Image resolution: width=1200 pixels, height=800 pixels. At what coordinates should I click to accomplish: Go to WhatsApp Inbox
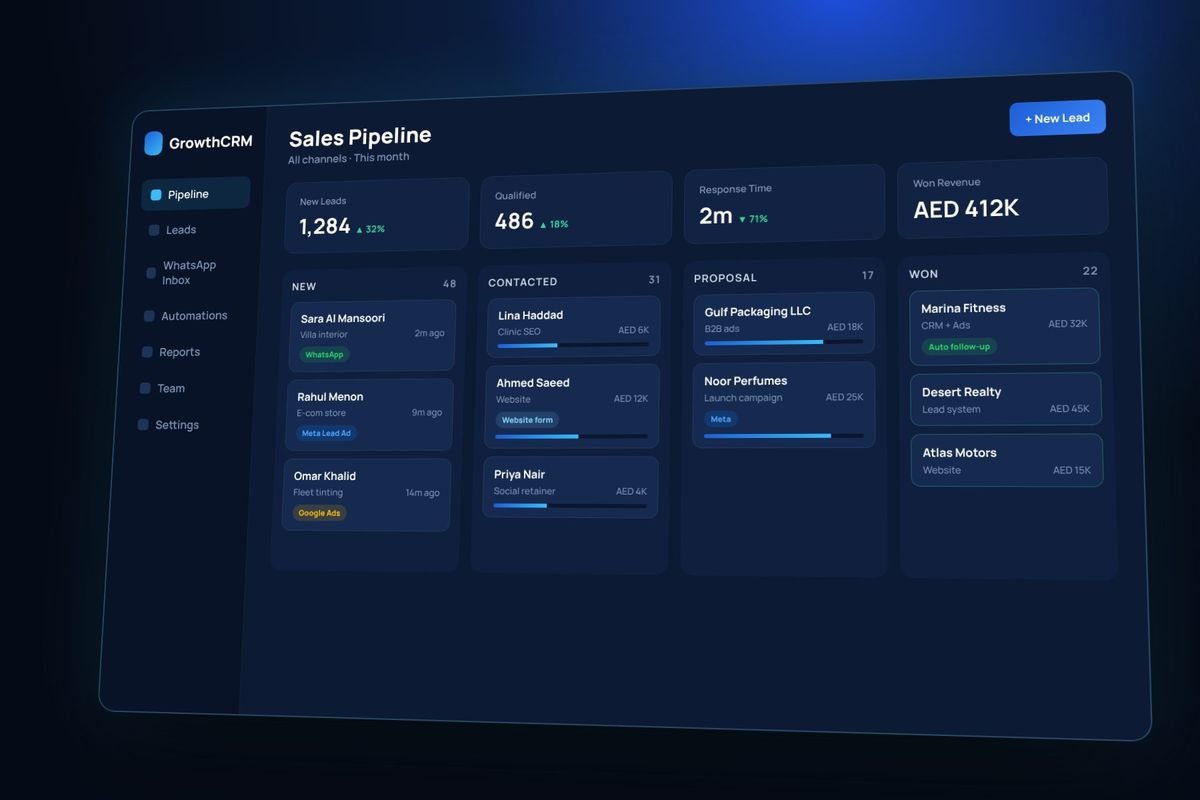pyautogui.click(x=188, y=273)
